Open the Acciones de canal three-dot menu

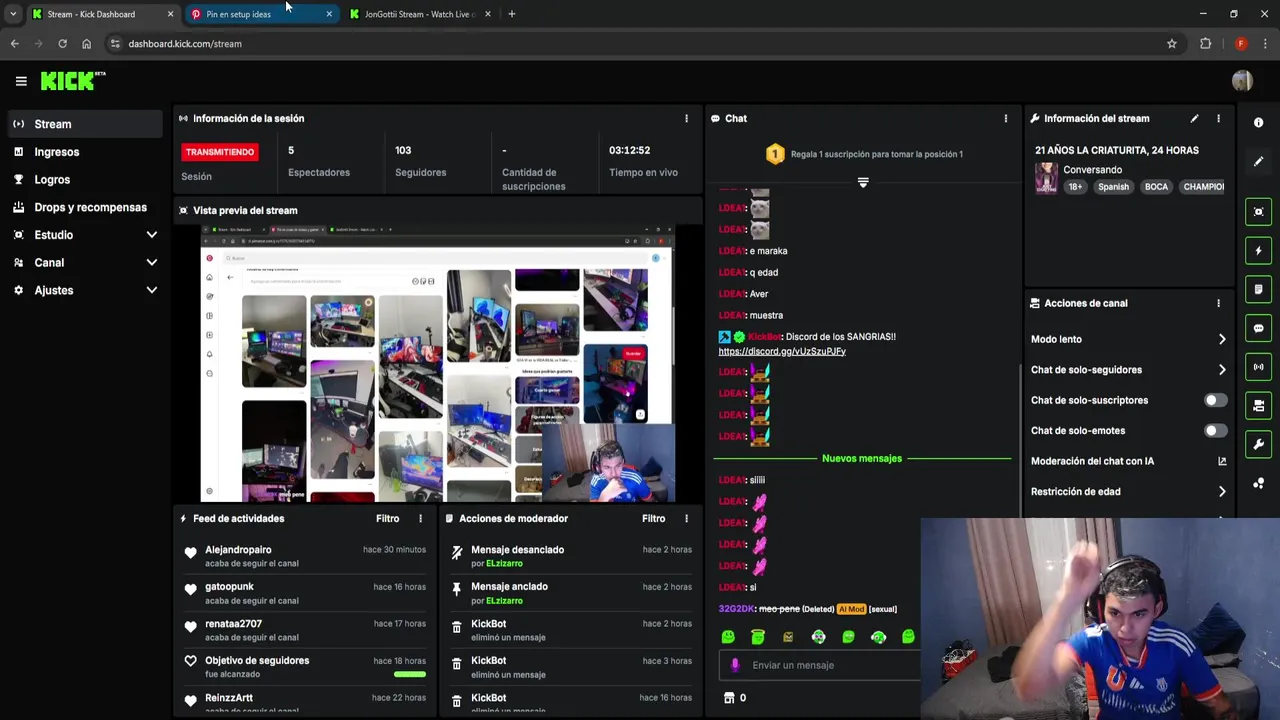[x=1218, y=303]
